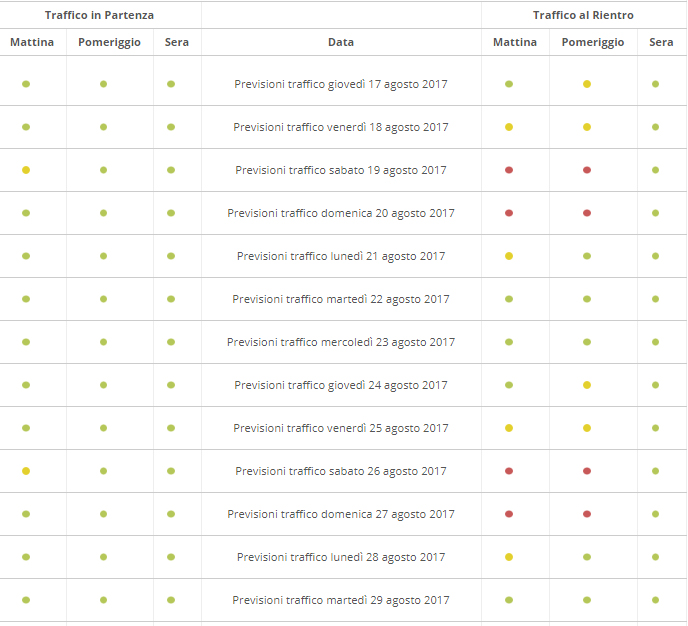Click red return-morning dot for sabato 19 agosto

[509, 170]
